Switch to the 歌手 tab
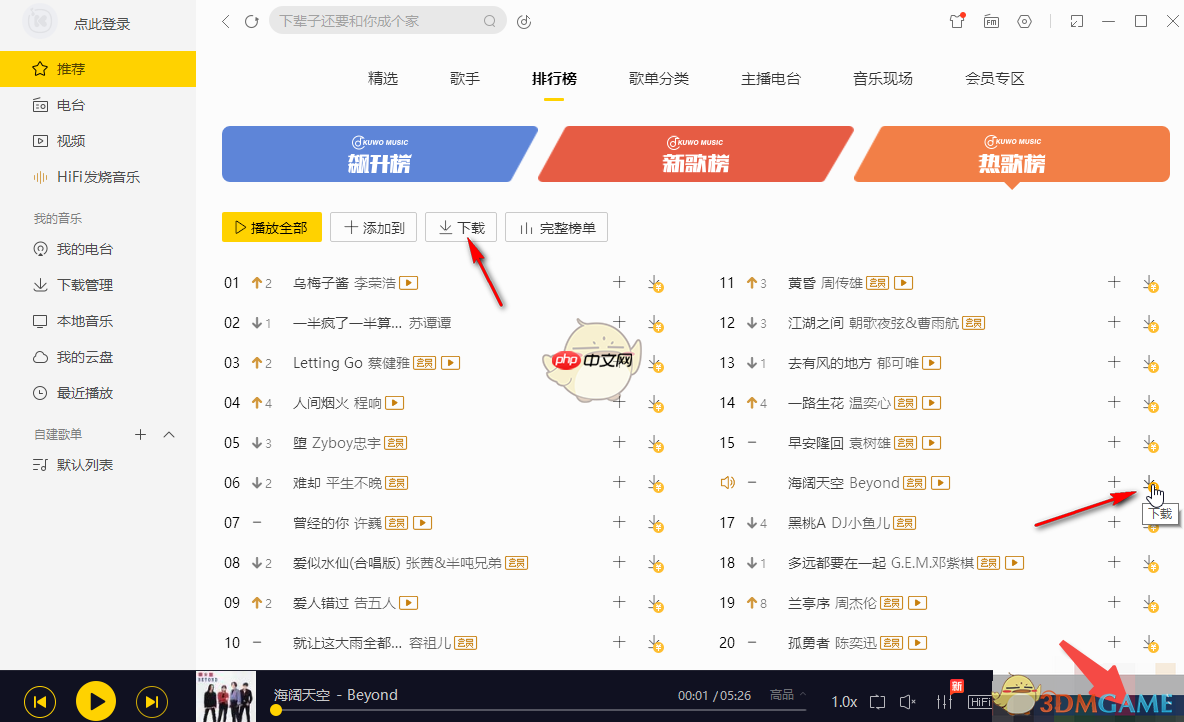This screenshot has height=722, width=1184. (464, 78)
